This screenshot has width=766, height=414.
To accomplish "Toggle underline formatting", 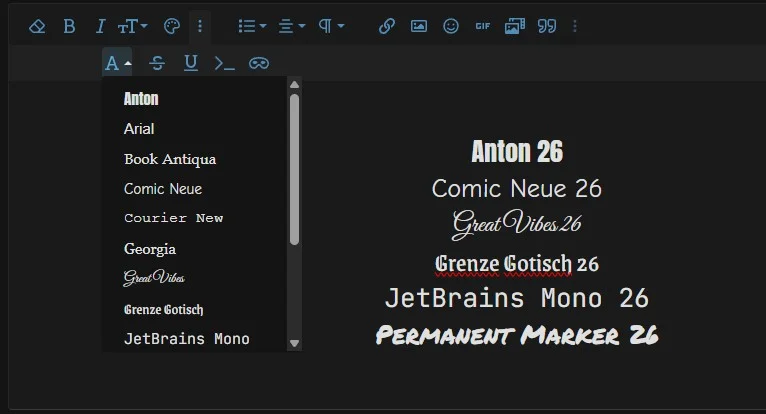I will tap(191, 63).
